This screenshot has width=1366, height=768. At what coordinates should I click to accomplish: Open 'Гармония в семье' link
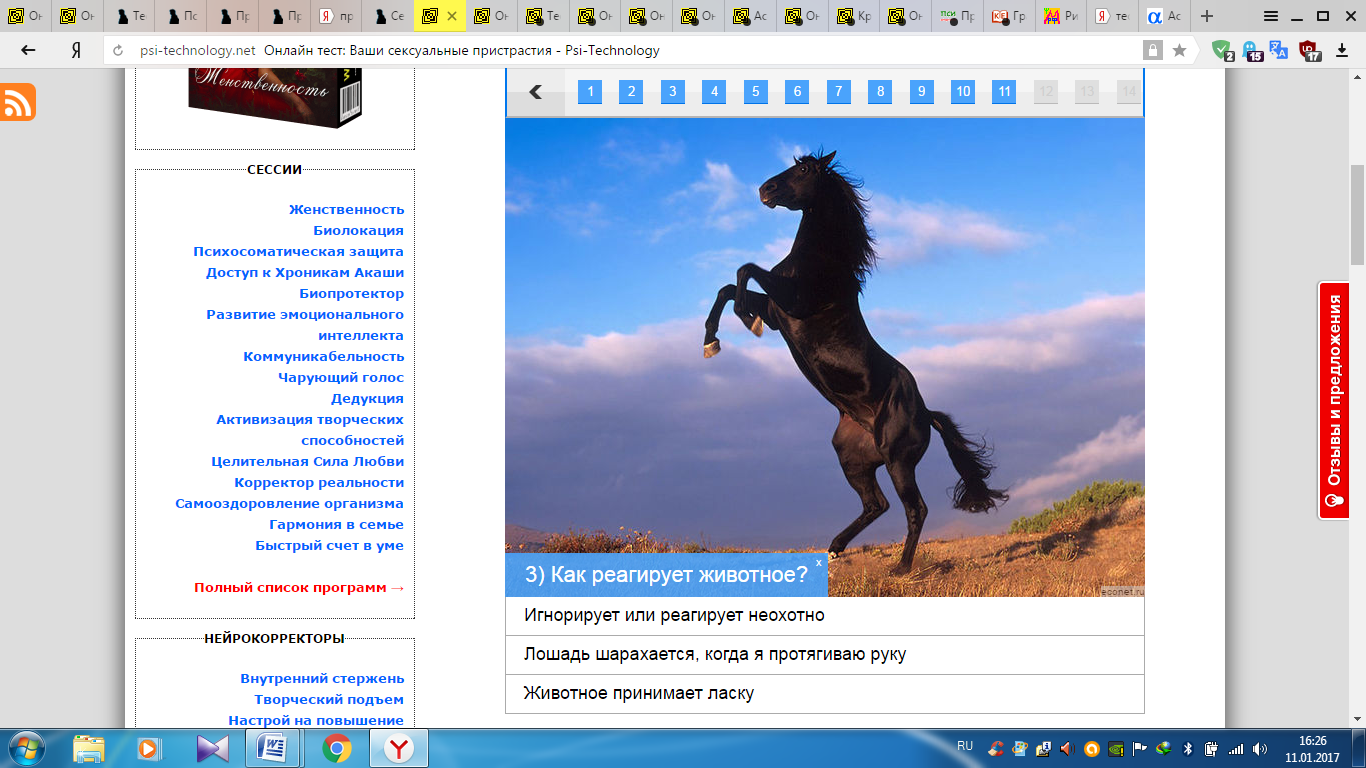tap(336, 524)
